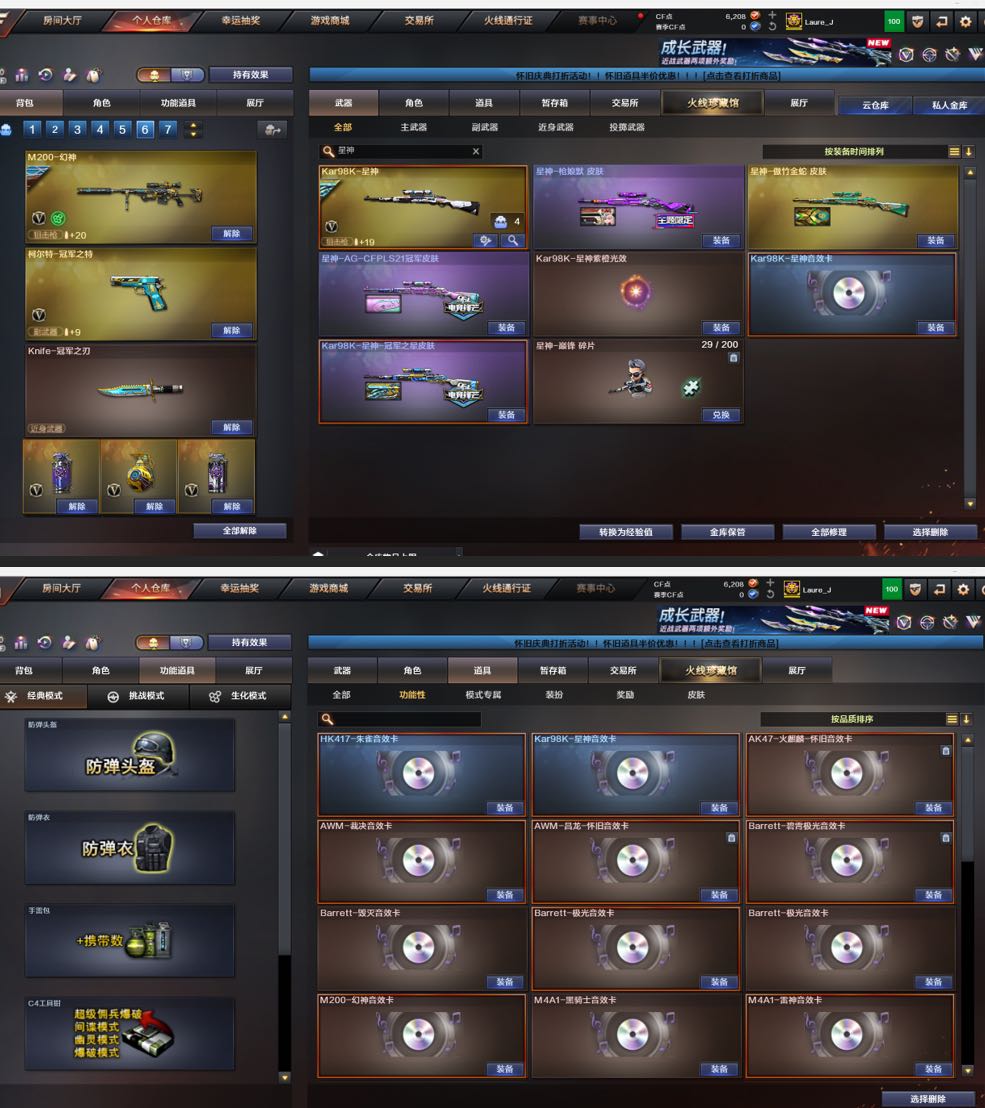
Task: Open the 防弹头盔 helmet item
Action: coord(130,755)
